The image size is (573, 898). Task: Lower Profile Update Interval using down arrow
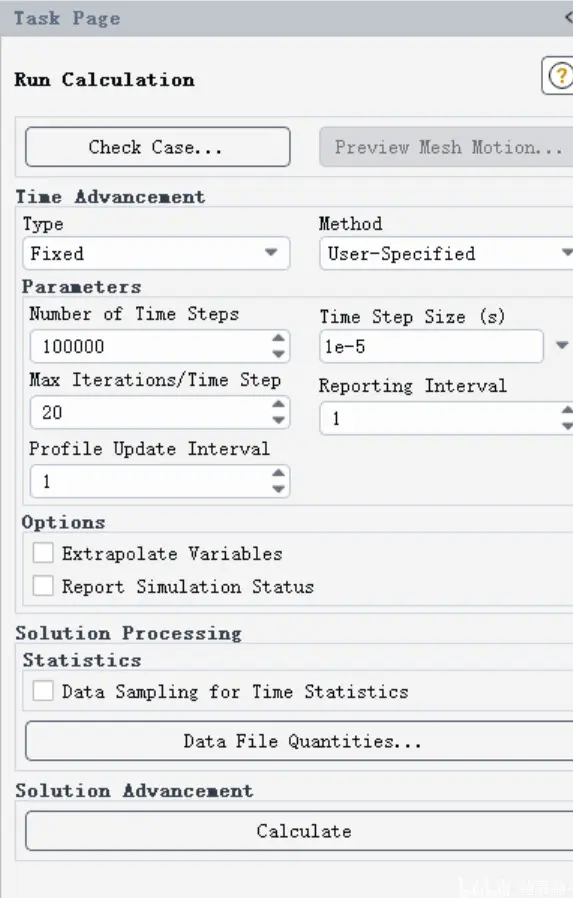pyautogui.click(x=279, y=489)
